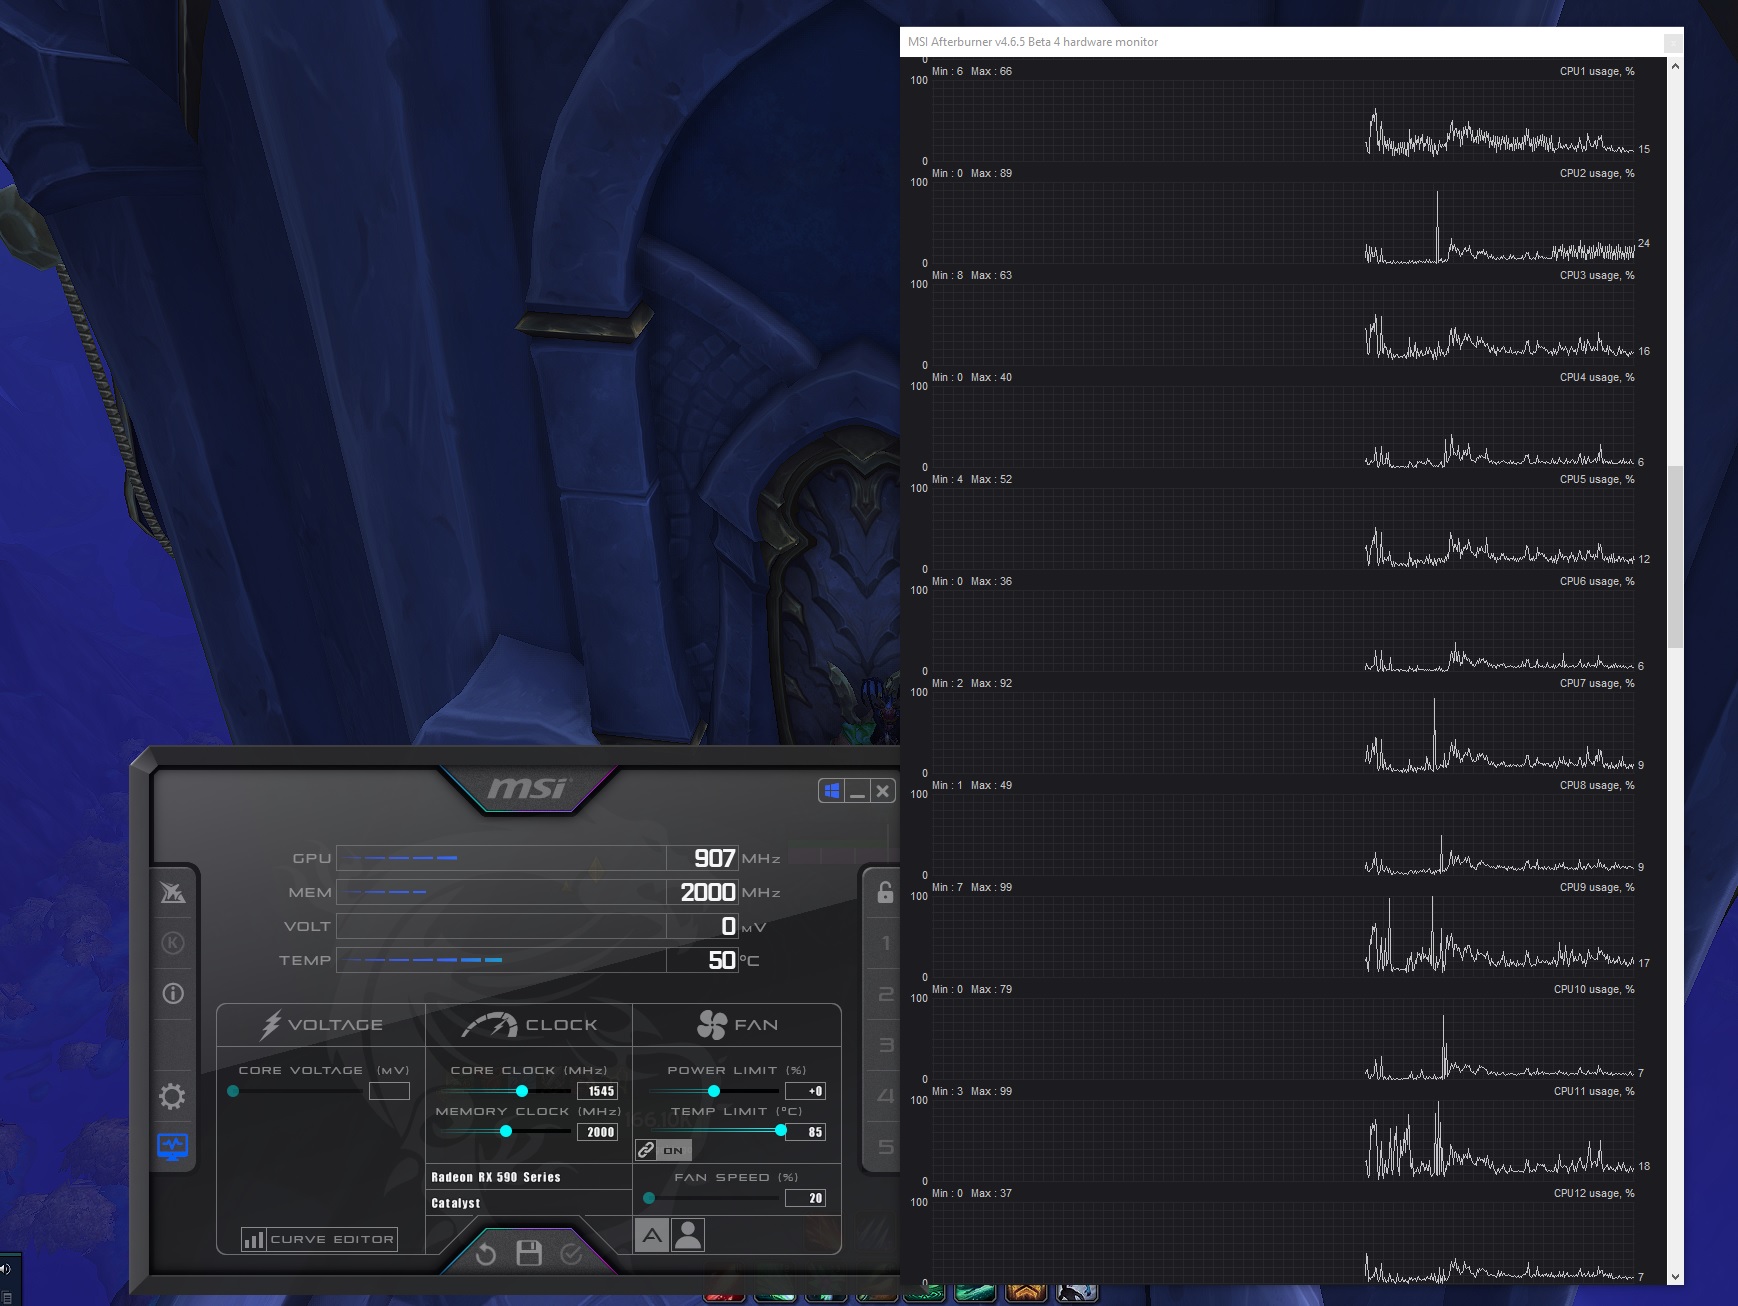Apply settings with the checkmark icon
This screenshot has height=1306, width=1738.
[571, 1253]
